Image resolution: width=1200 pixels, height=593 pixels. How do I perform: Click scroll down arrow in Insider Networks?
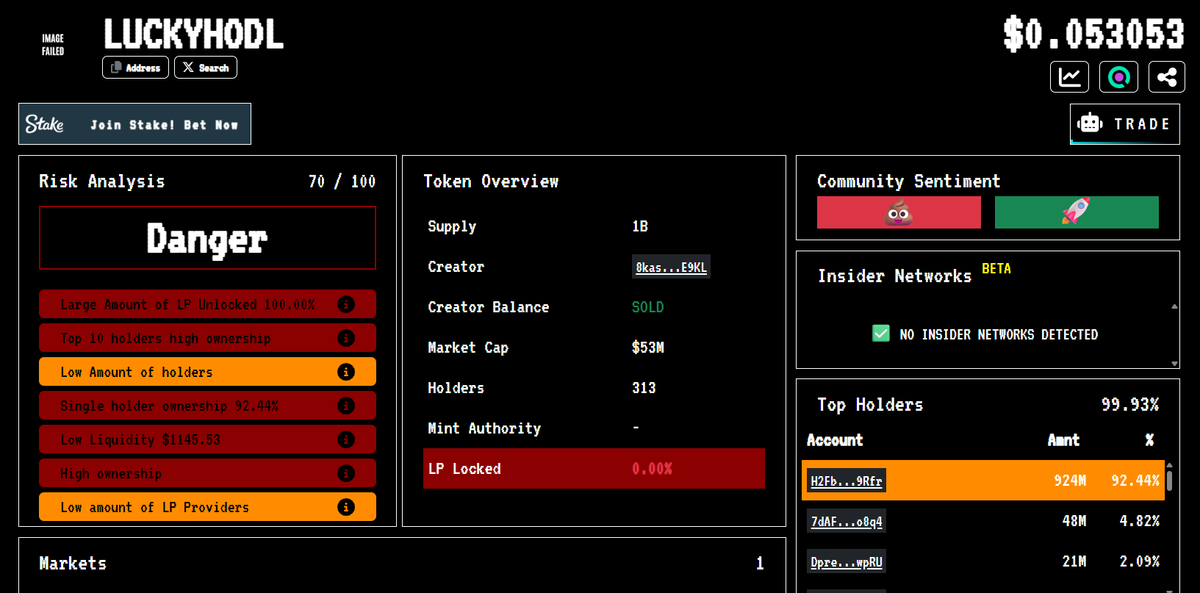tap(1174, 363)
